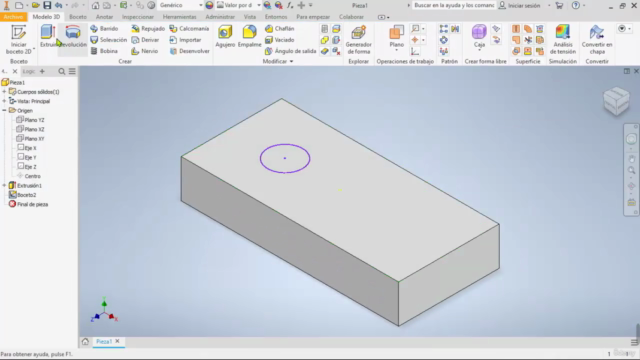
Task: Select Plano XZ in the browser
Action: click(x=31, y=129)
